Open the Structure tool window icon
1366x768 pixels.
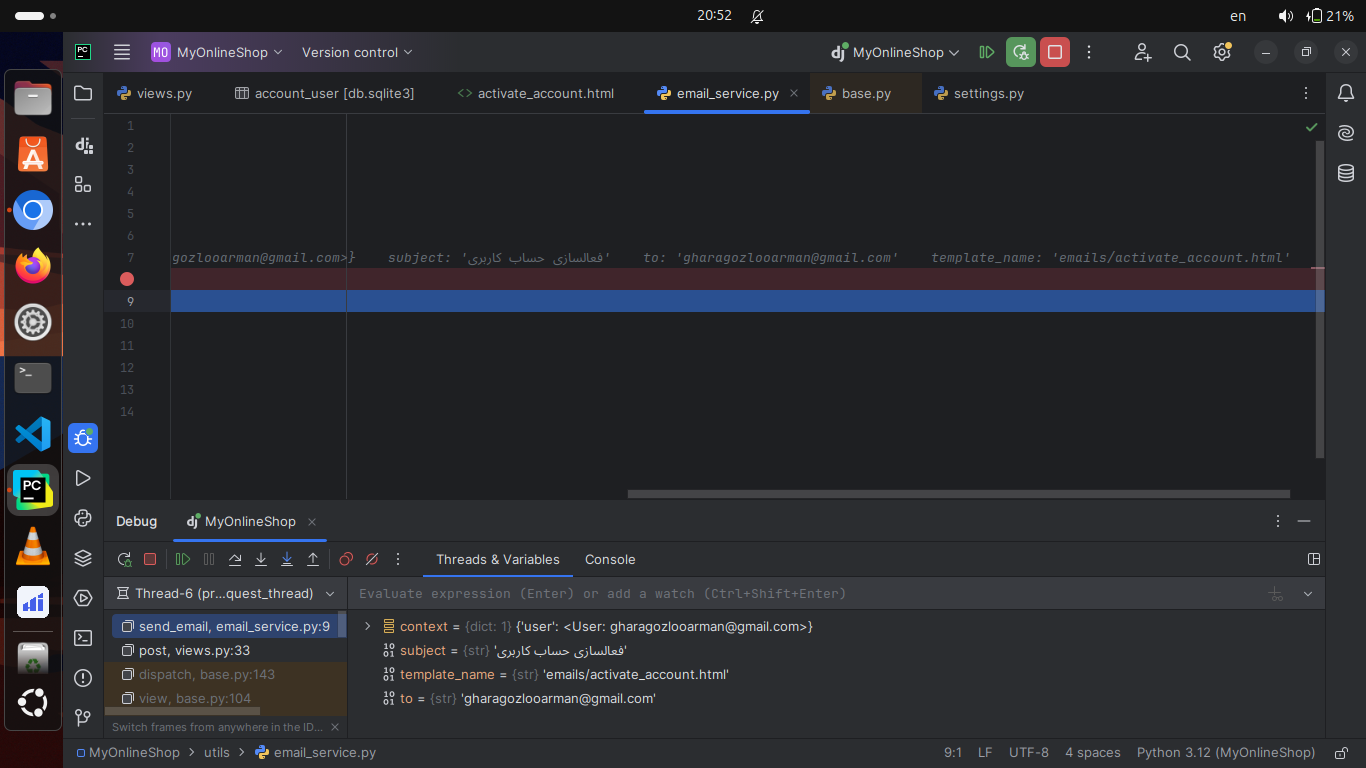click(83, 184)
